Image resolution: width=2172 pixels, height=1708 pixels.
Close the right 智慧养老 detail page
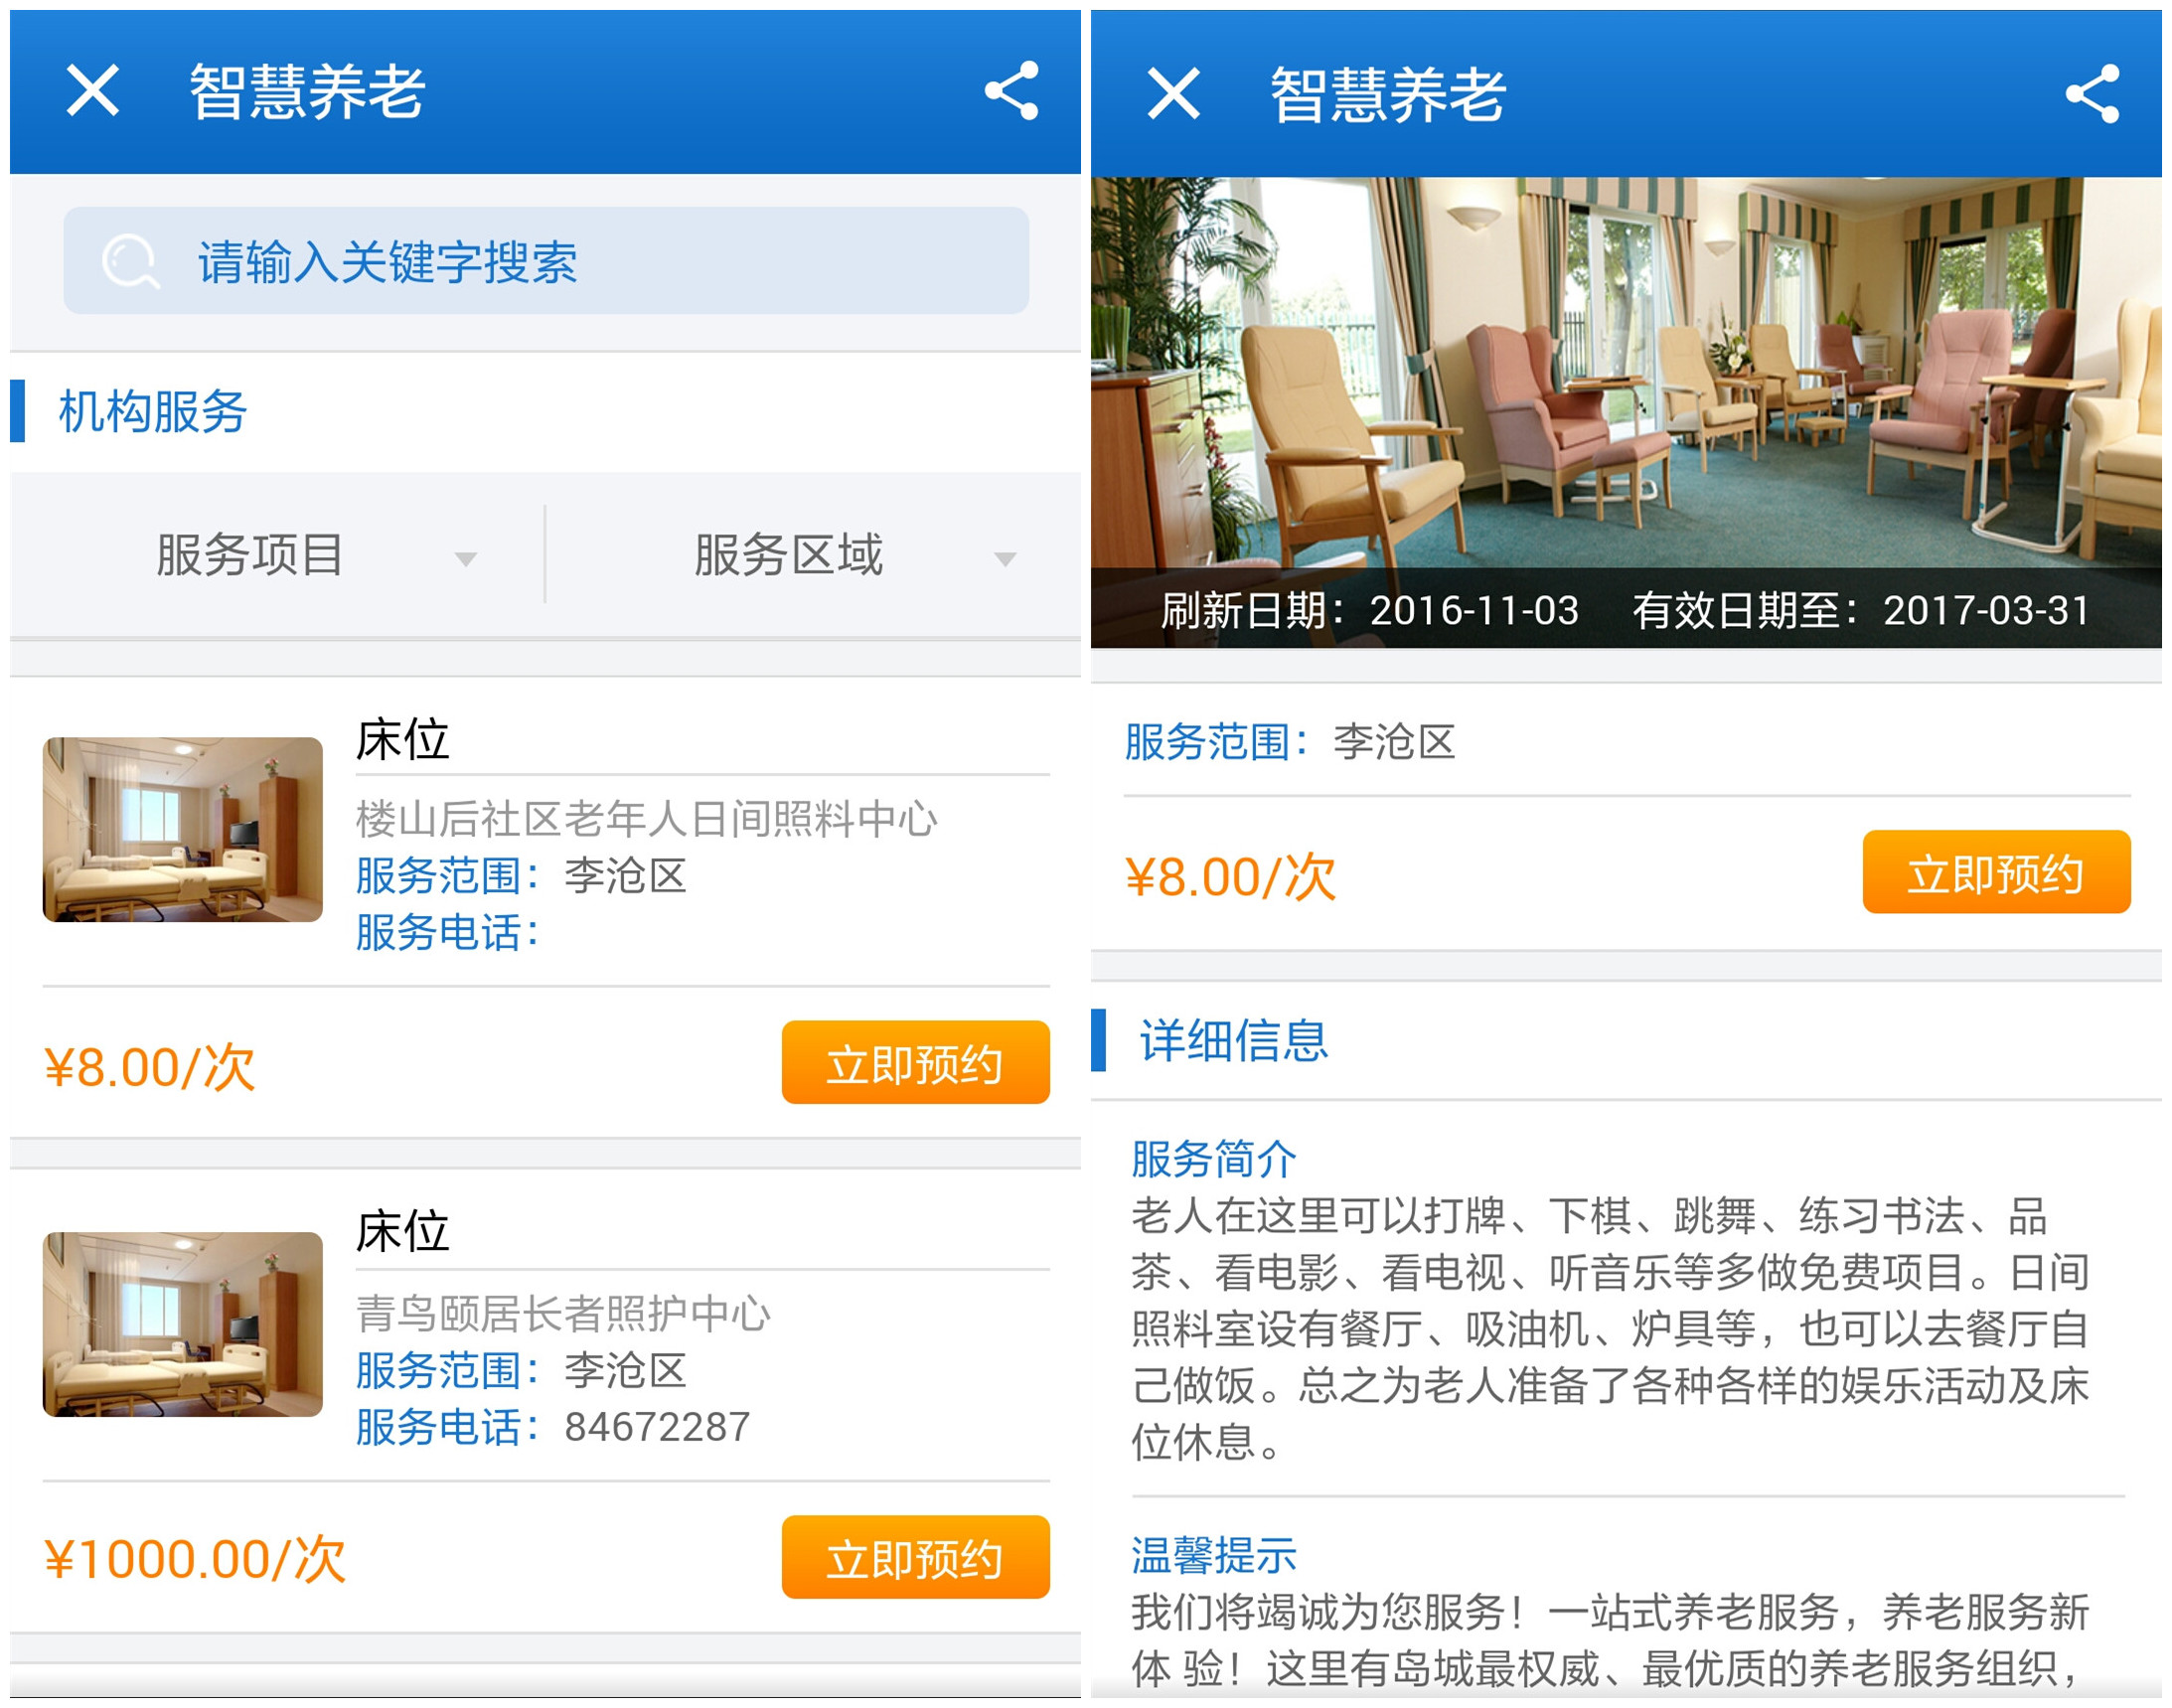[1173, 94]
